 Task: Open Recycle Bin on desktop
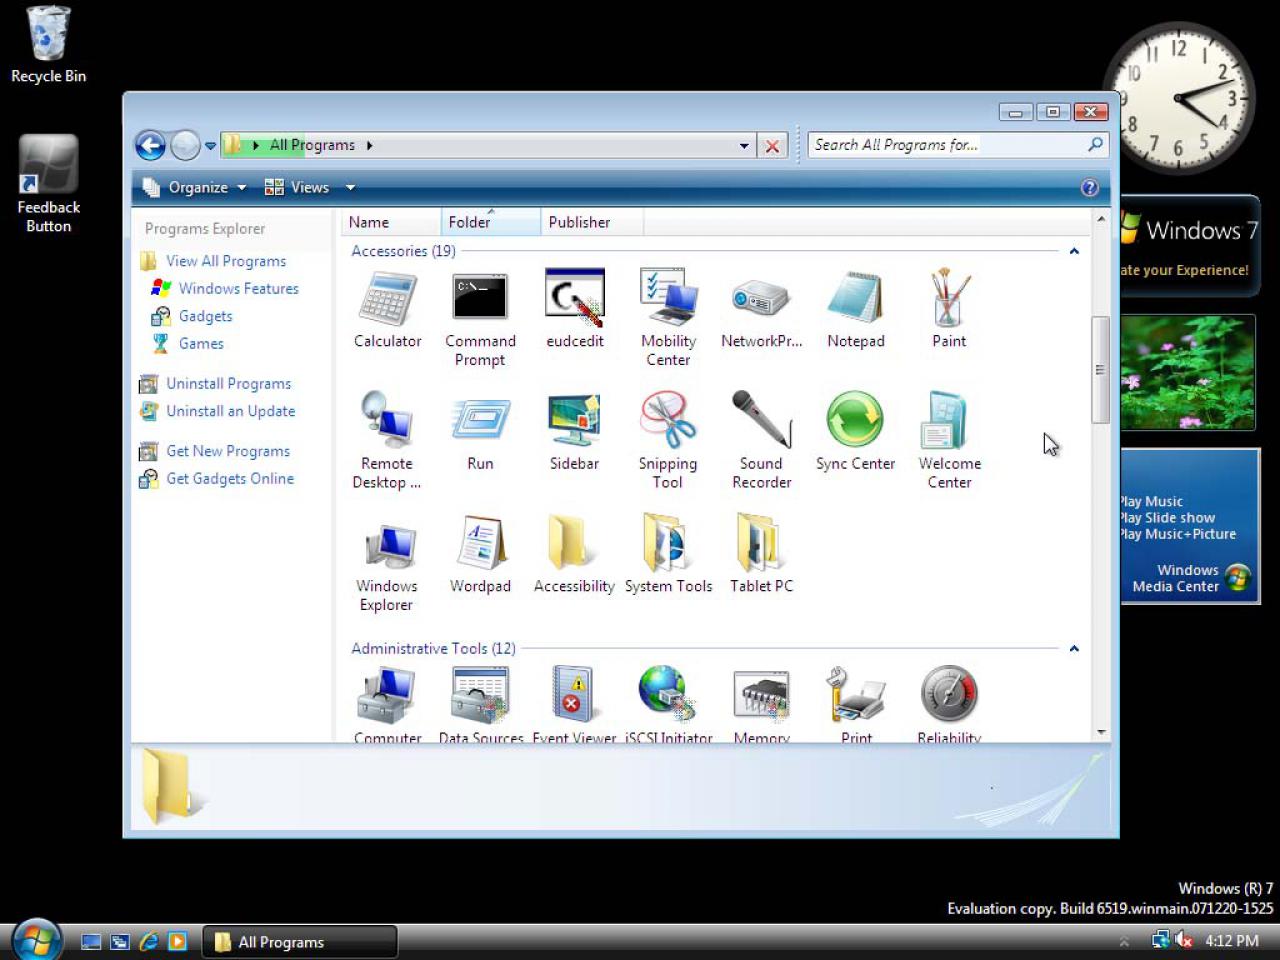coord(48,46)
